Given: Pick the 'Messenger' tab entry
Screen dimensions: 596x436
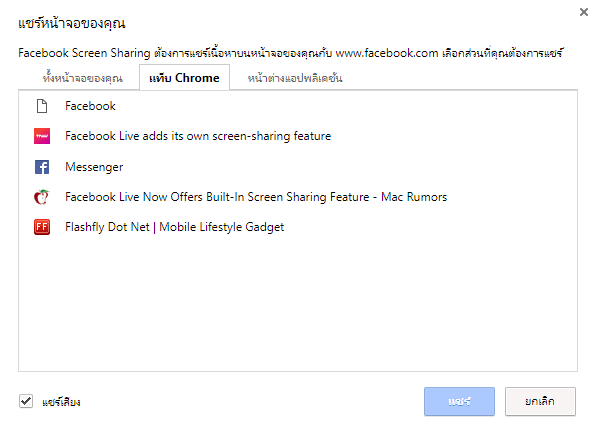Looking at the screenshot, I should pos(298,167).
